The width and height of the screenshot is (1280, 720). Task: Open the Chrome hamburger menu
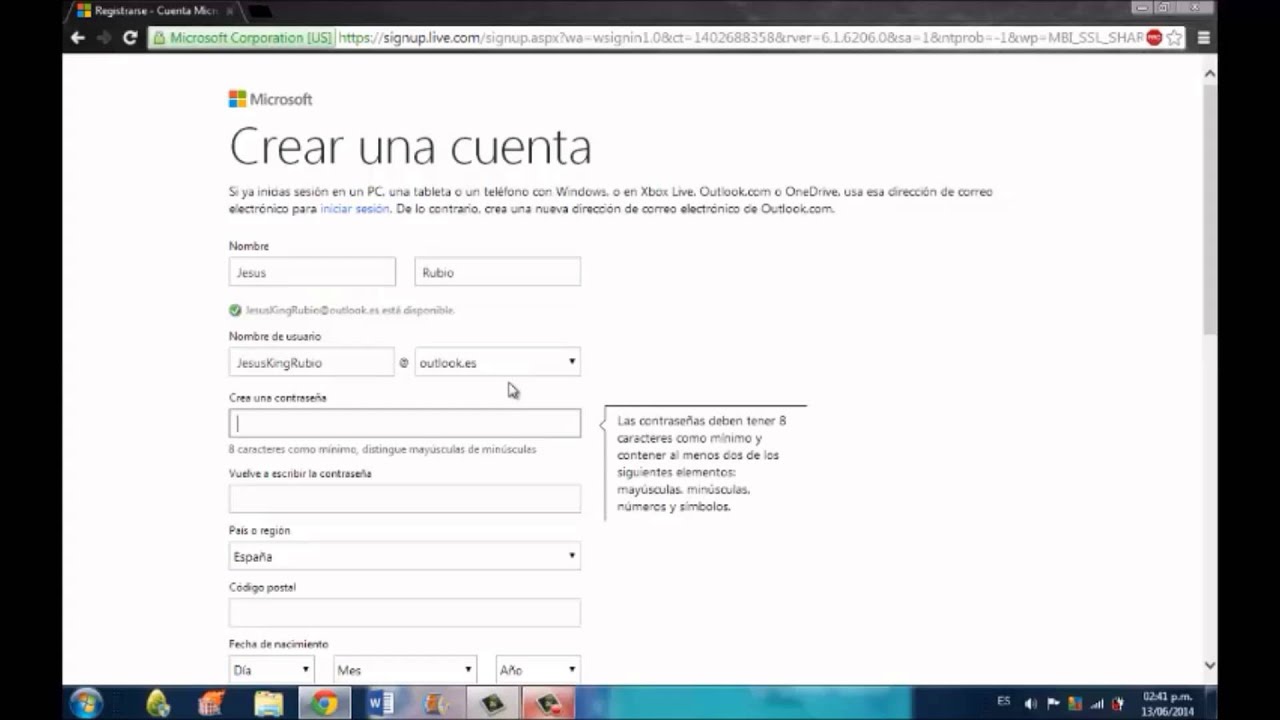[1204, 38]
